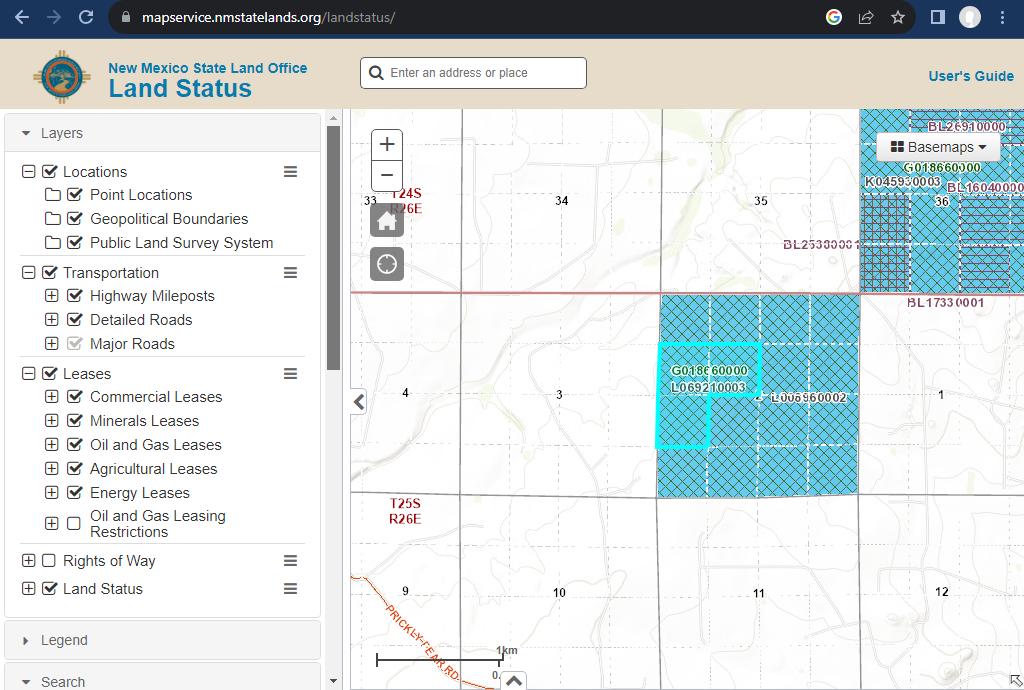1024x690 pixels.
Task: Click lease label BL17330001 on map
Action: pos(946,303)
